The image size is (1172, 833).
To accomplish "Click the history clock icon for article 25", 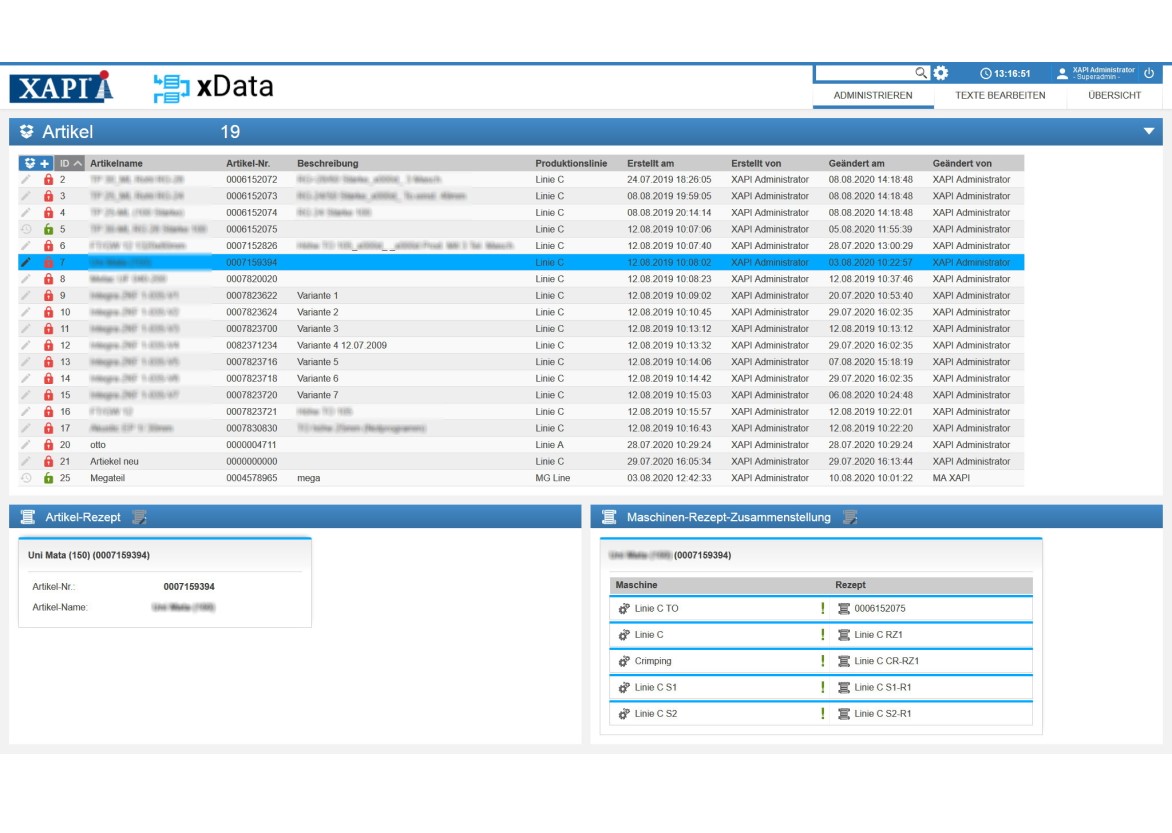I will tap(26, 478).
